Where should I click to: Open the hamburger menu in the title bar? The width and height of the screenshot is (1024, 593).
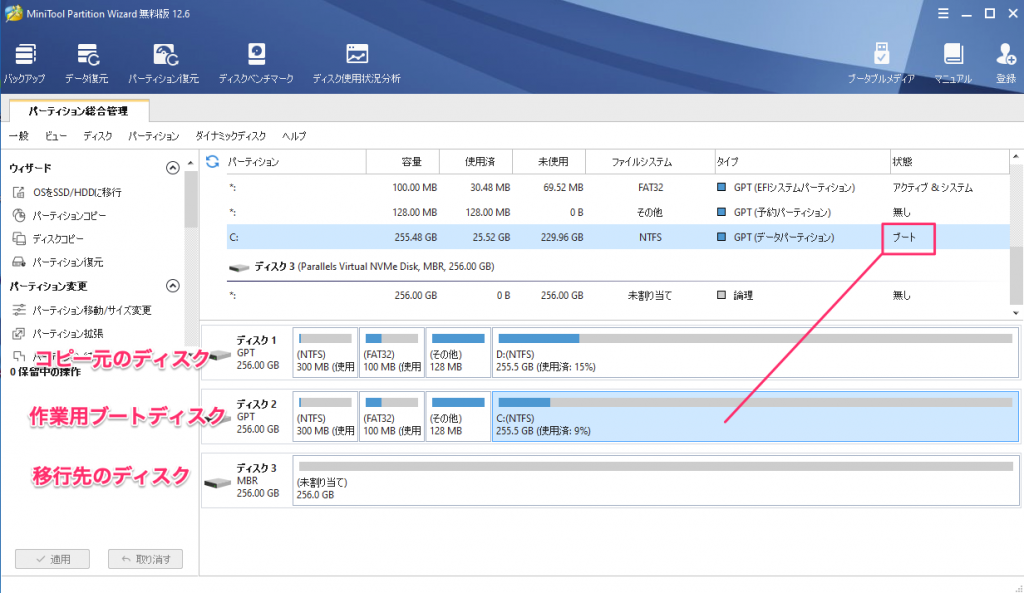(943, 14)
